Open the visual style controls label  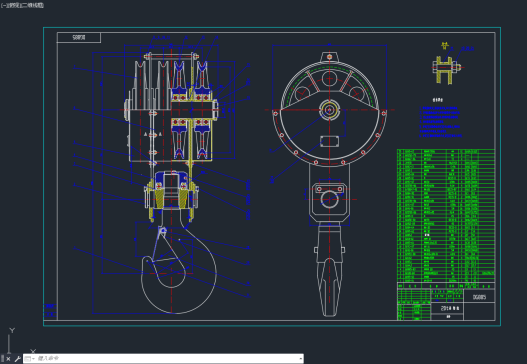click(x=32, y=5)
